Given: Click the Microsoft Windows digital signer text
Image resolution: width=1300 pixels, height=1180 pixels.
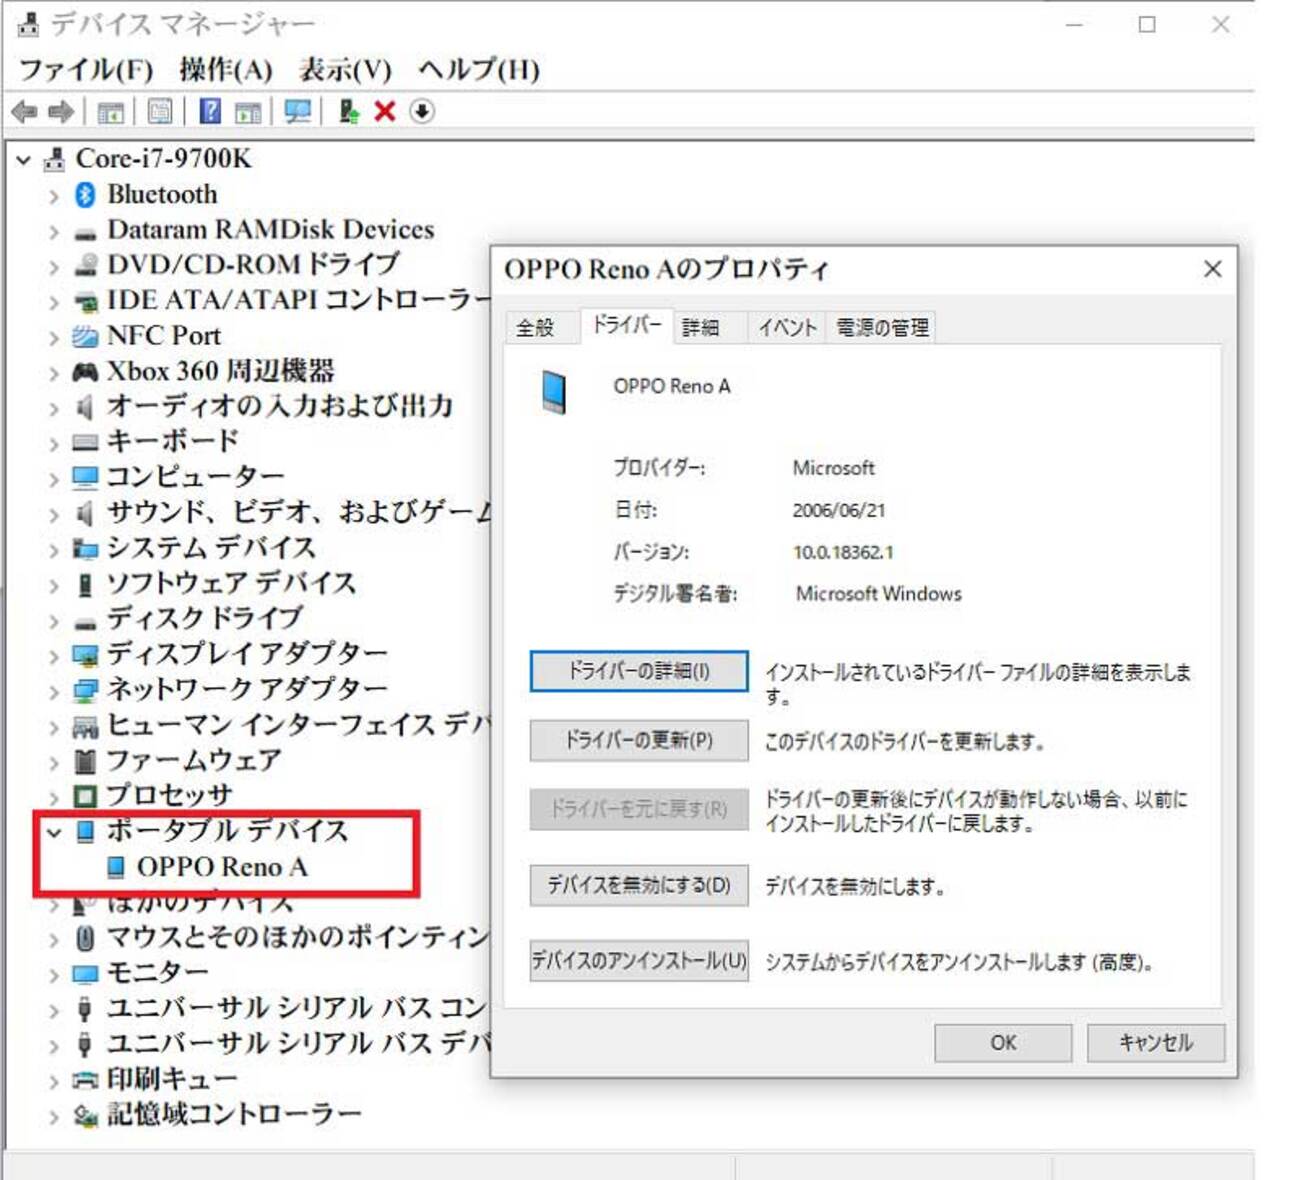Looking at the screenshot, I should (x=878, y=594).
